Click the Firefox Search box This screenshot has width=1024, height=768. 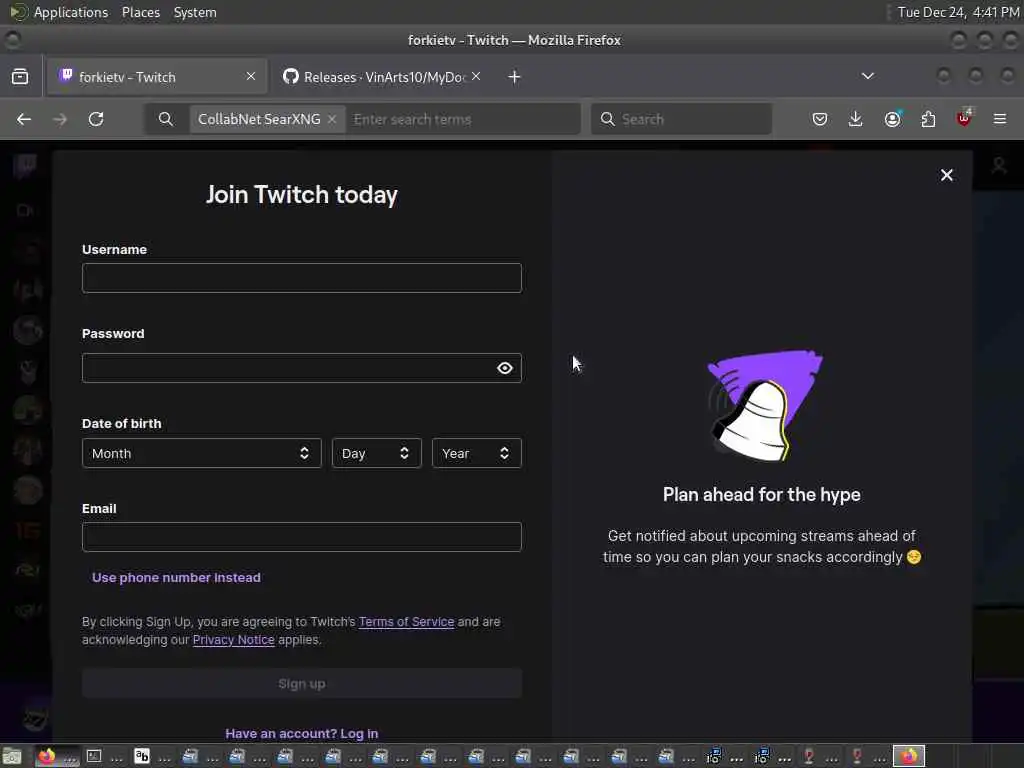pos(681,120)
